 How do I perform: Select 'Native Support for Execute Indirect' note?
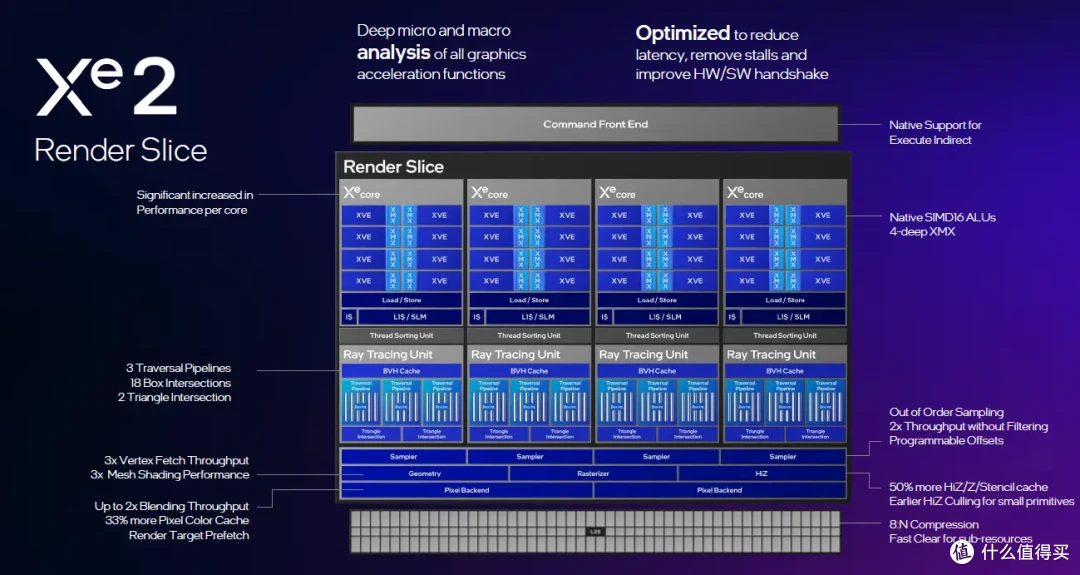point(935,132)
